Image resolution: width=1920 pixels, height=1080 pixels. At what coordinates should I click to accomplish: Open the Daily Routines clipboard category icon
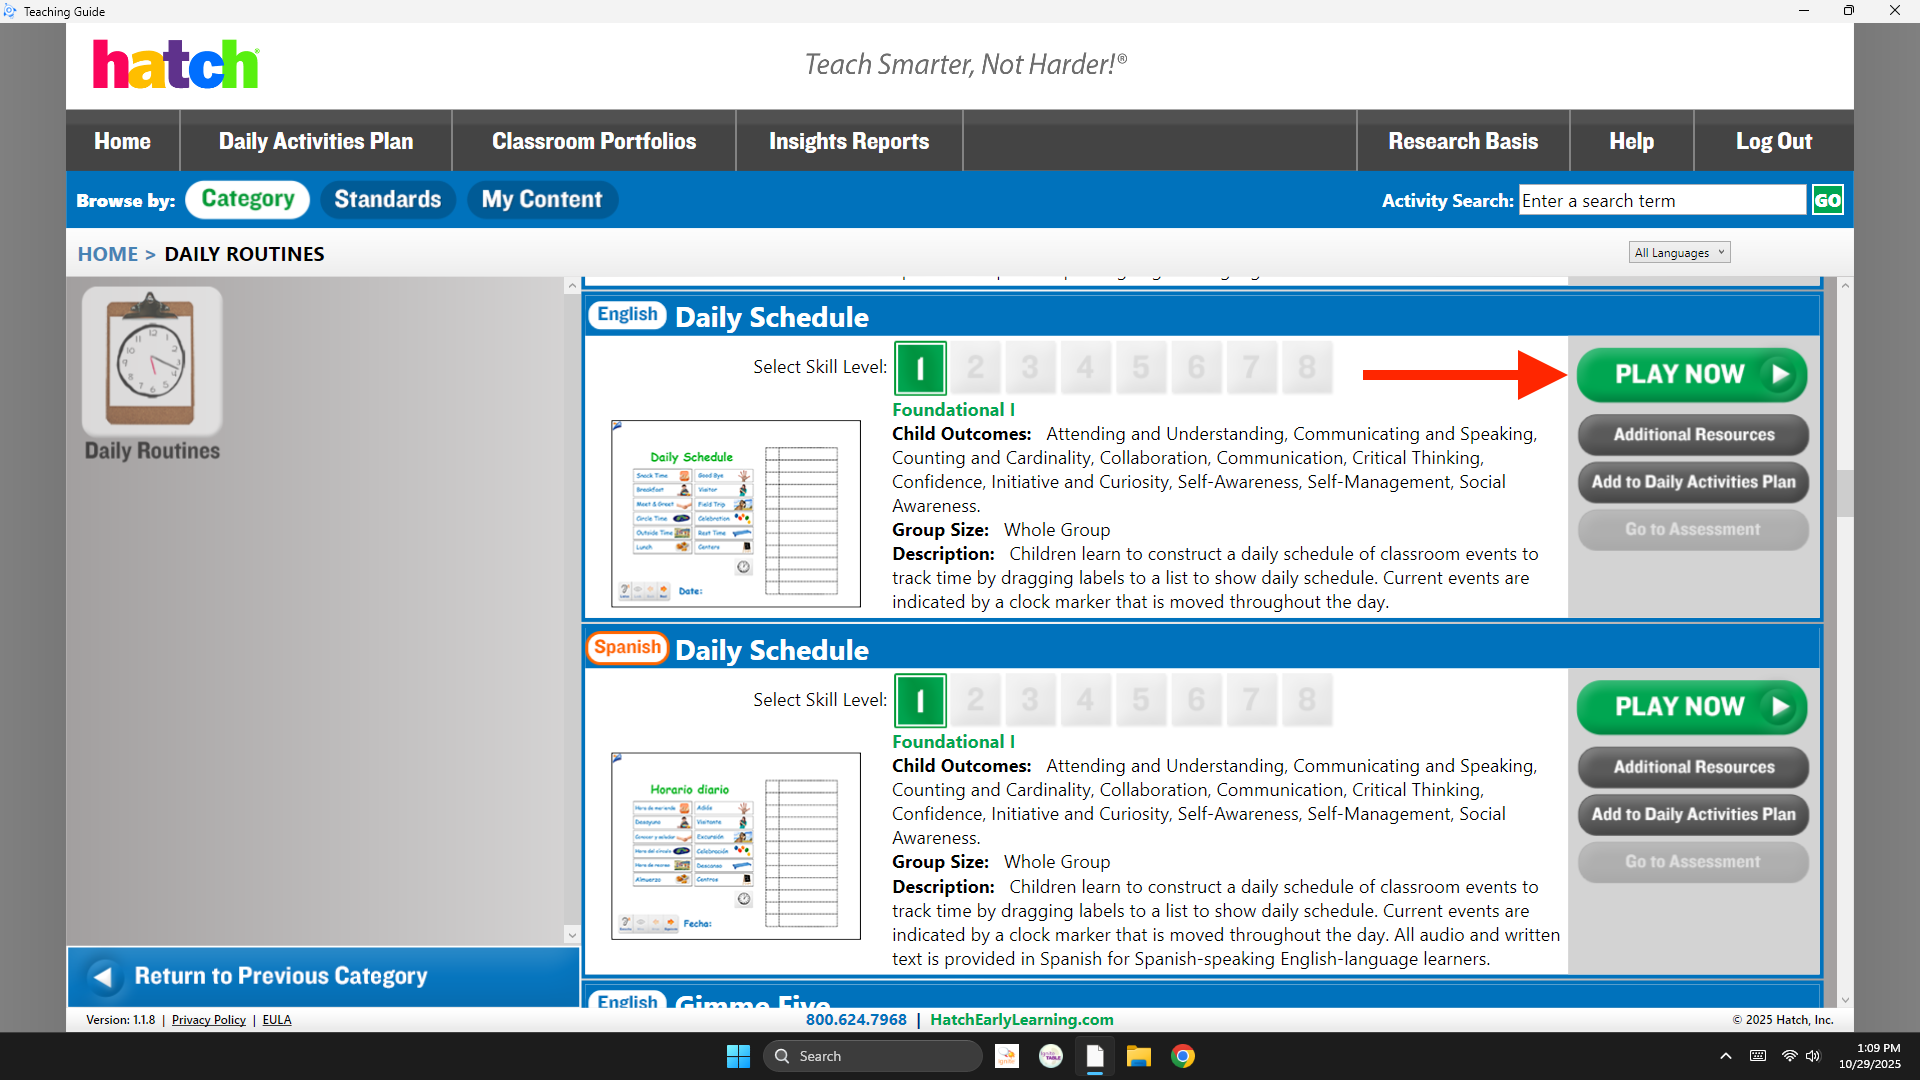(152, 361)
